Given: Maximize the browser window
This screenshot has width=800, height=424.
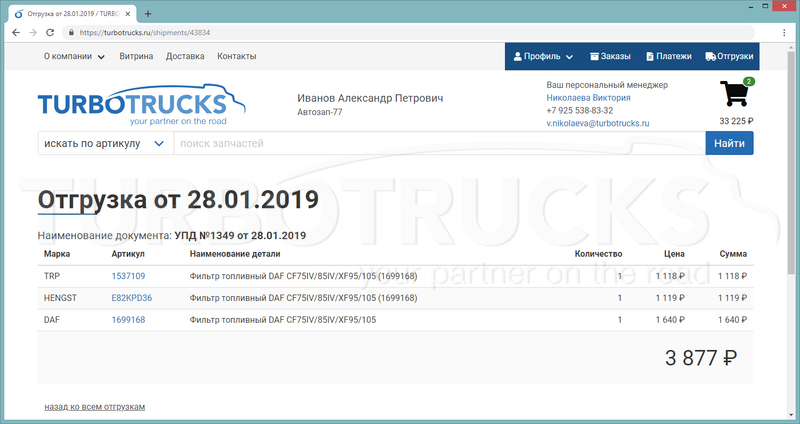Looking at the screenshot, I should coord(765,6).
